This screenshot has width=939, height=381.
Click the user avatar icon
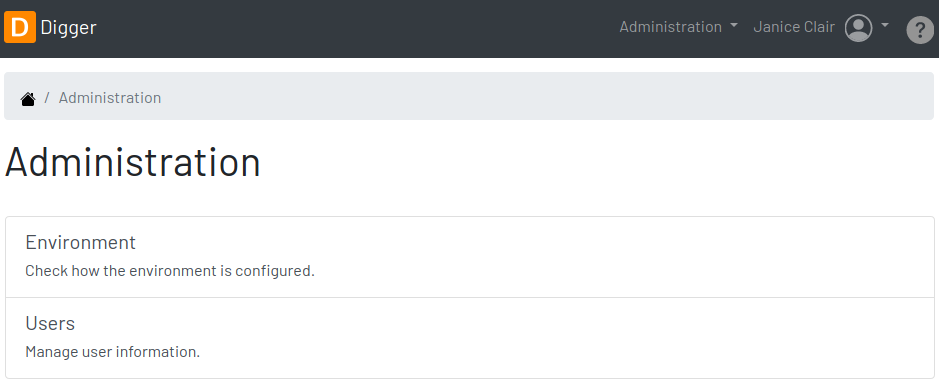[x=858, y=28]
